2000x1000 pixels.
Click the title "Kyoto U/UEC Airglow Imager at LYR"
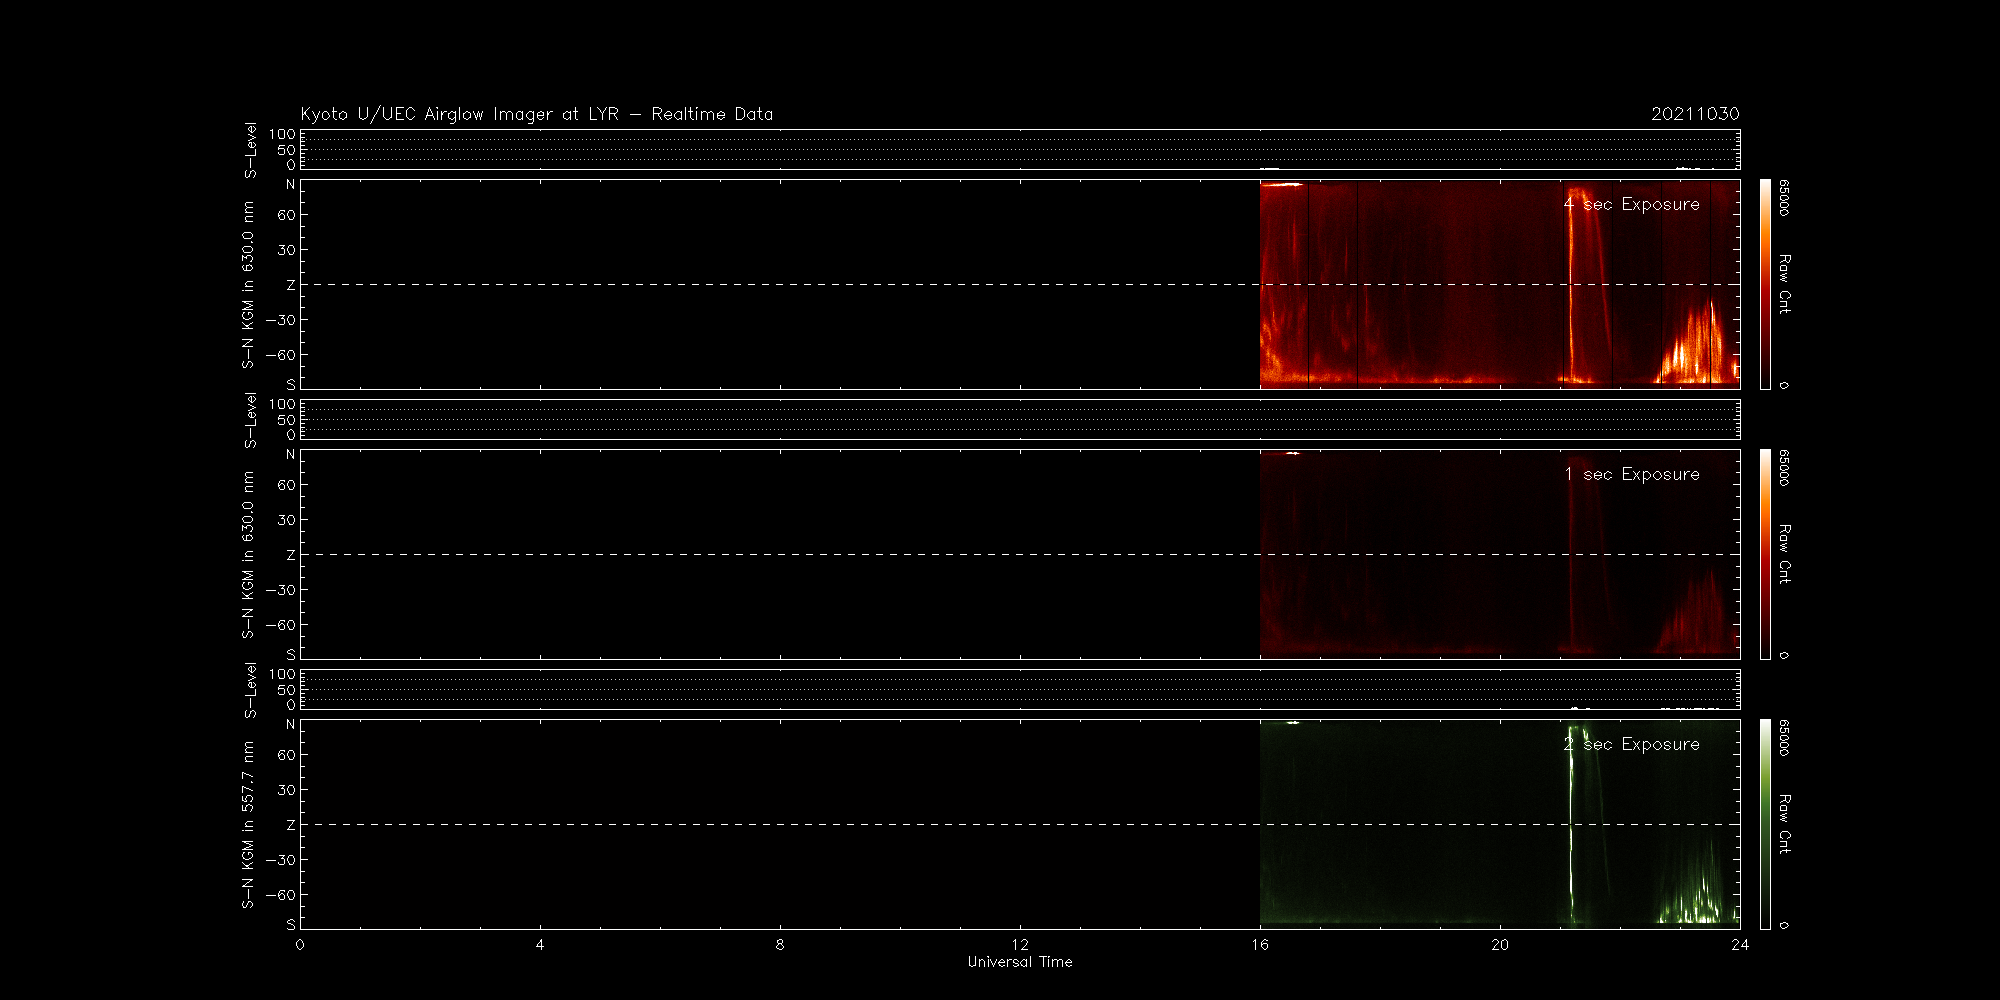tap(459, 114)
